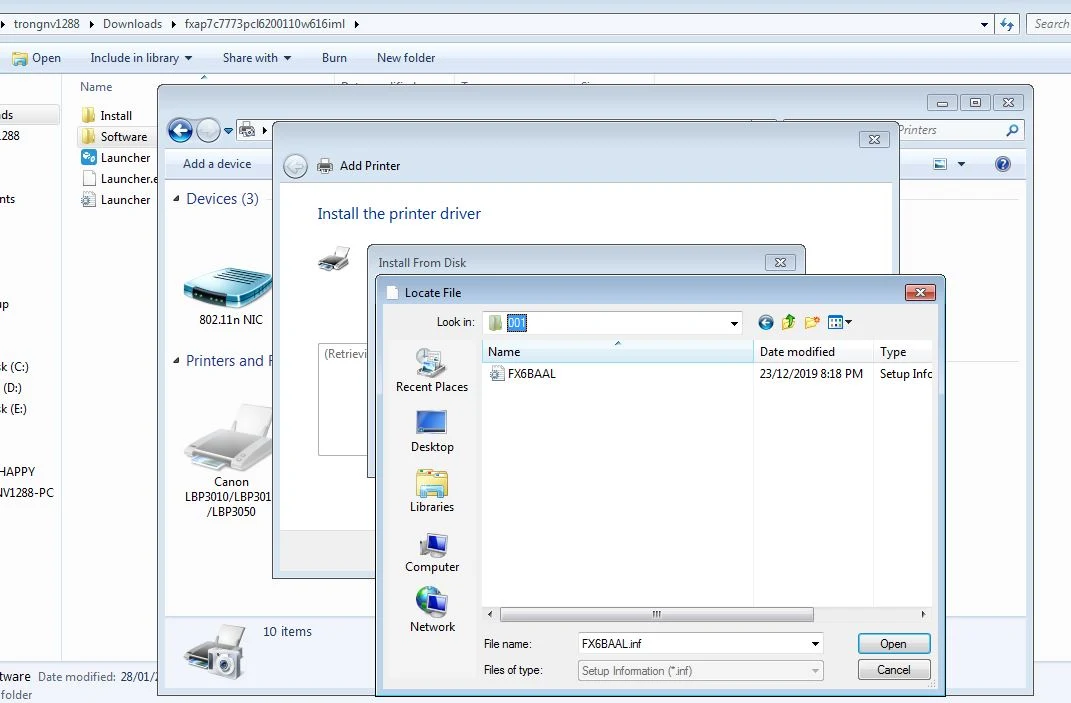
Task: Select the first Launcher application file
Action: tap(116, 158)
